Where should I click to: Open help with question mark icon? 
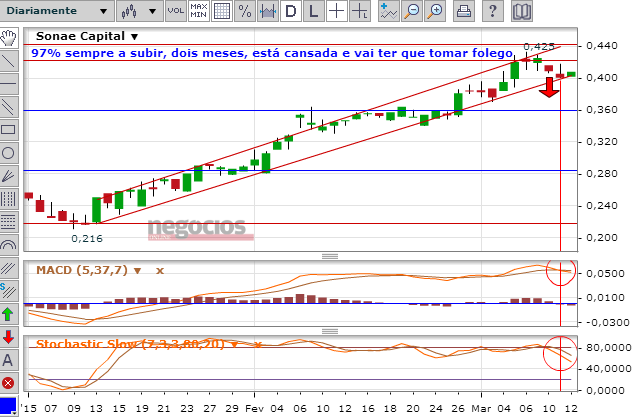492,11
